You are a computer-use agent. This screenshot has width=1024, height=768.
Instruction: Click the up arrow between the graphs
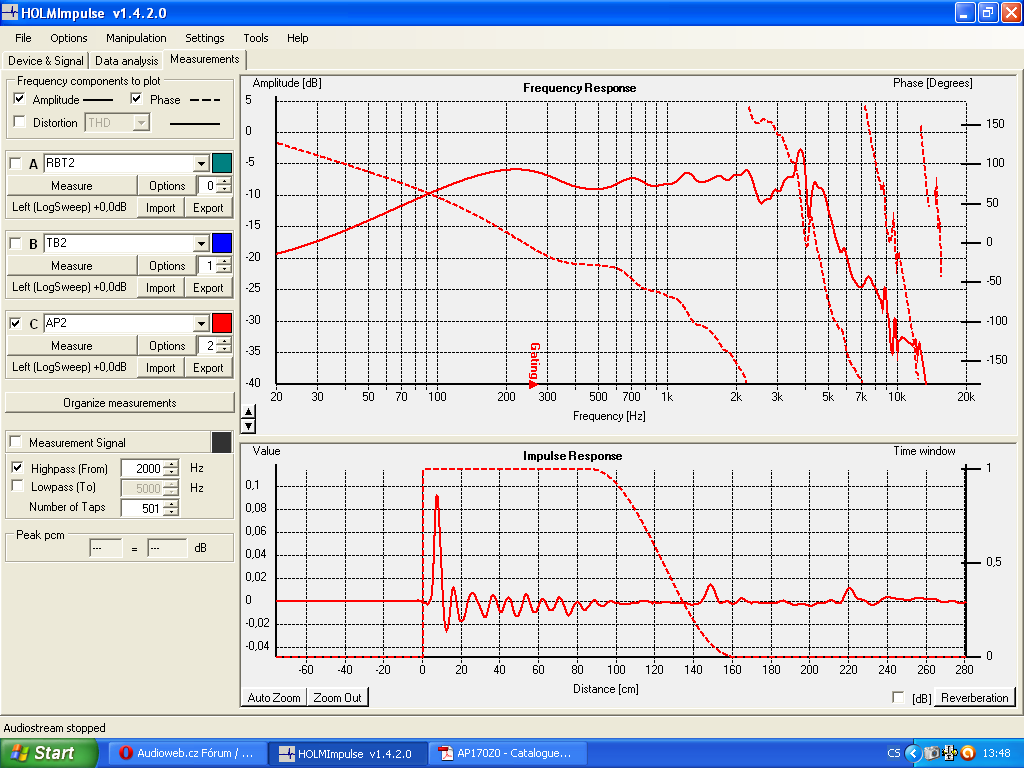248,411
